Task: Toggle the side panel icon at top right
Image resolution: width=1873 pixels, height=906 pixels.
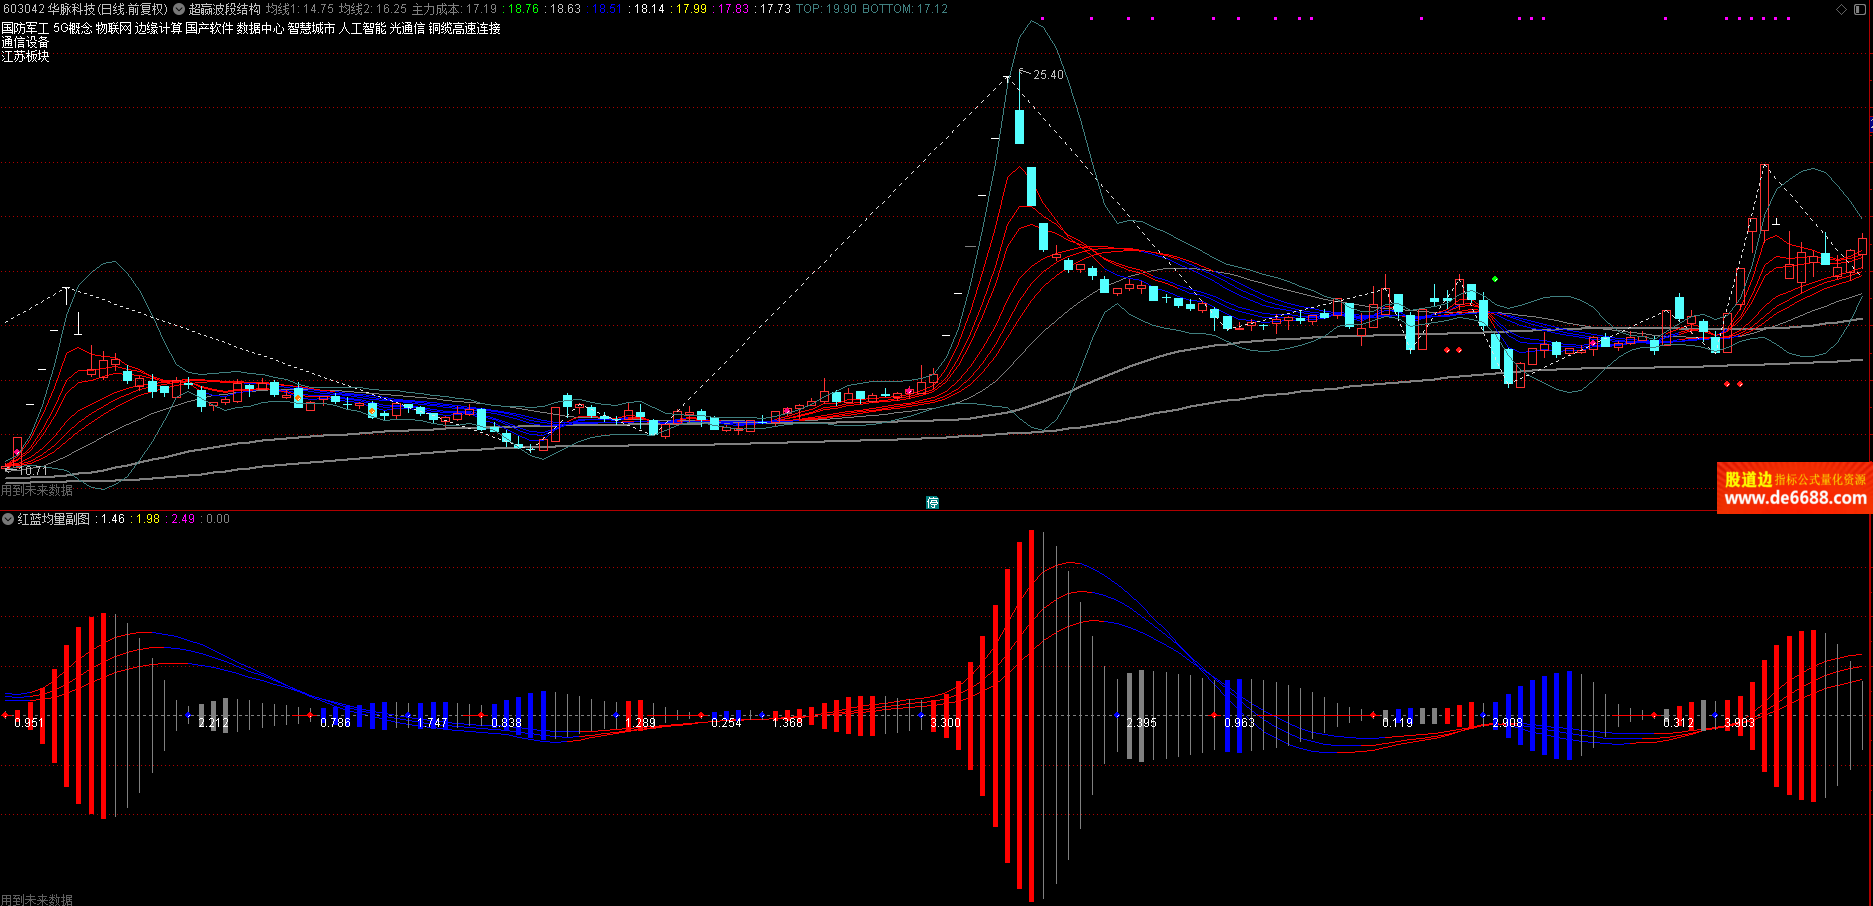Action: (x=1861, y=9)
